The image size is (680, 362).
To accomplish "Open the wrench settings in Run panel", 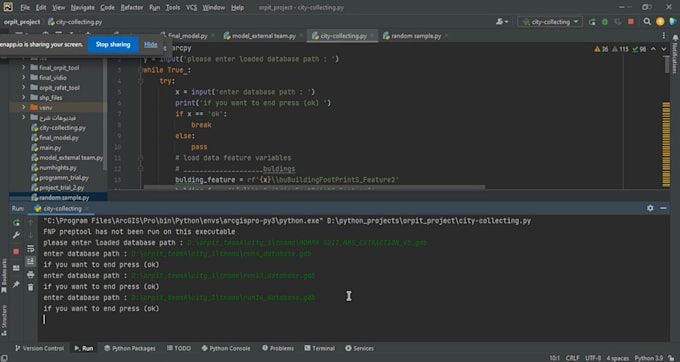I will [16, 235].
